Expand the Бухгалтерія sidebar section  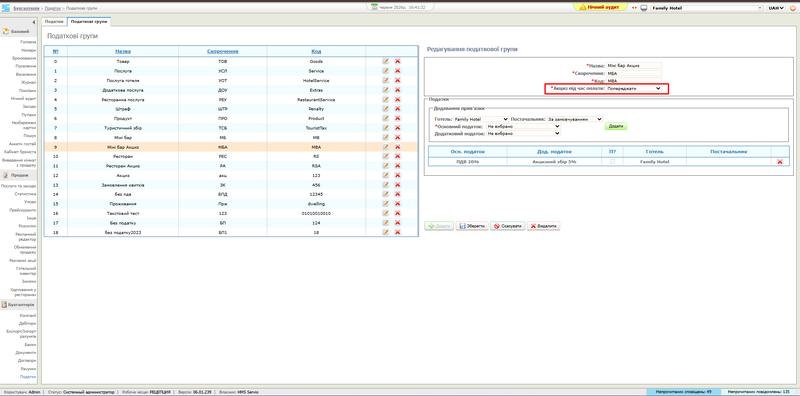pos(18,305)
